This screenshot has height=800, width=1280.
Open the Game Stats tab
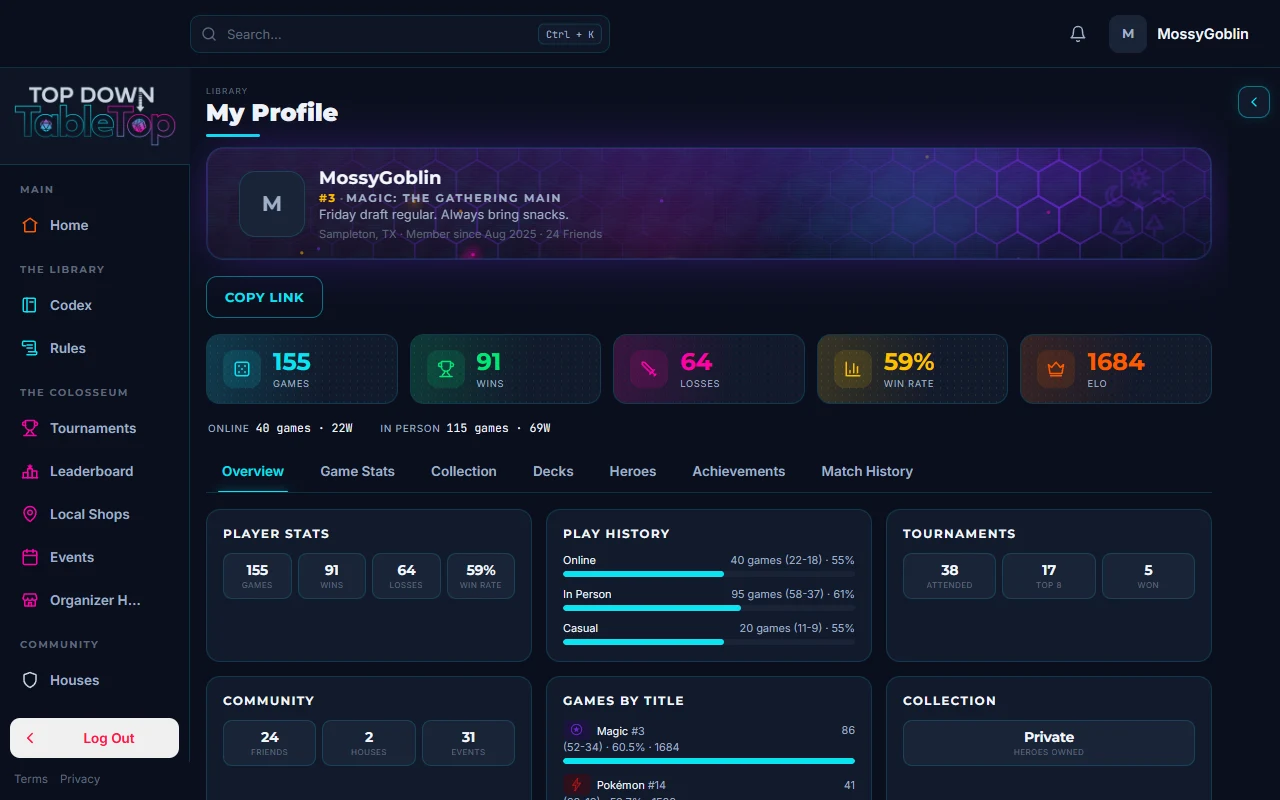click(x=357, y=471)
